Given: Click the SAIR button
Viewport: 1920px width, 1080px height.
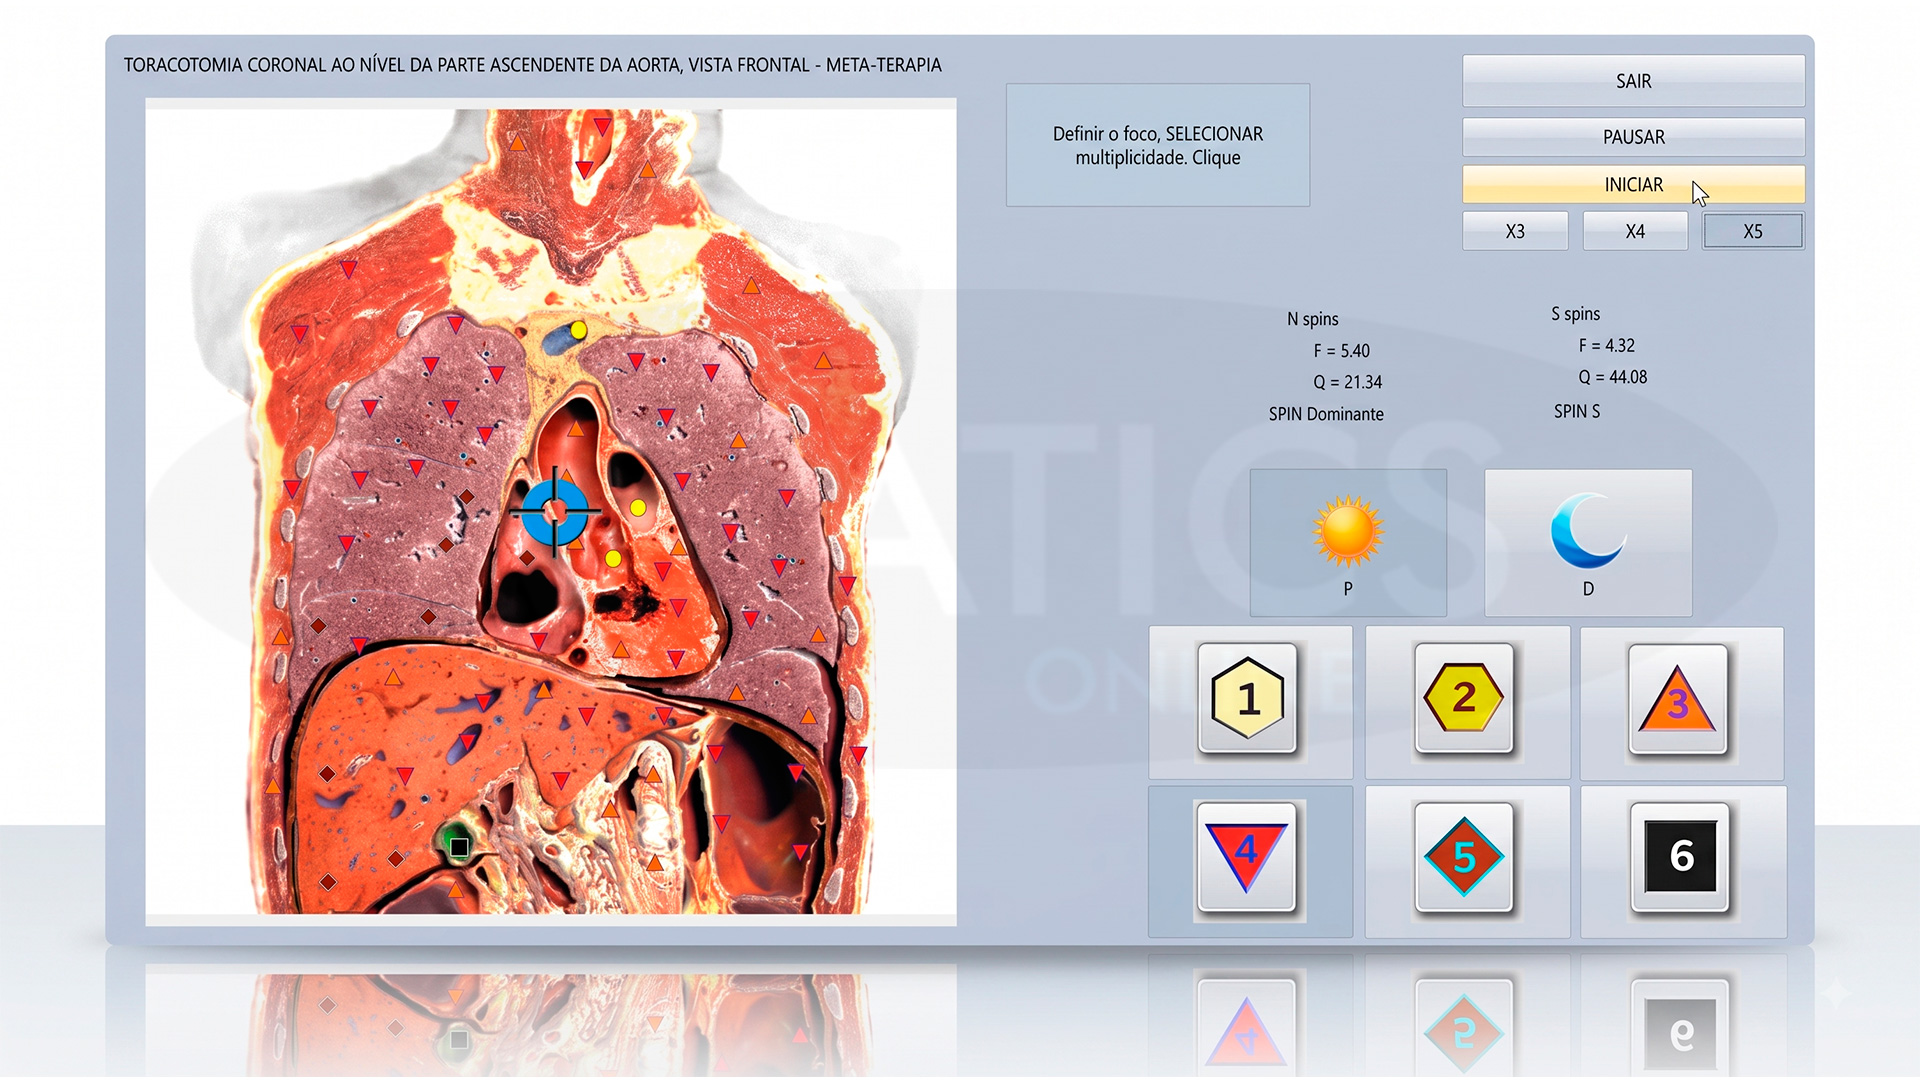Looking at the screenshot, I should [x=1633, y=81].
